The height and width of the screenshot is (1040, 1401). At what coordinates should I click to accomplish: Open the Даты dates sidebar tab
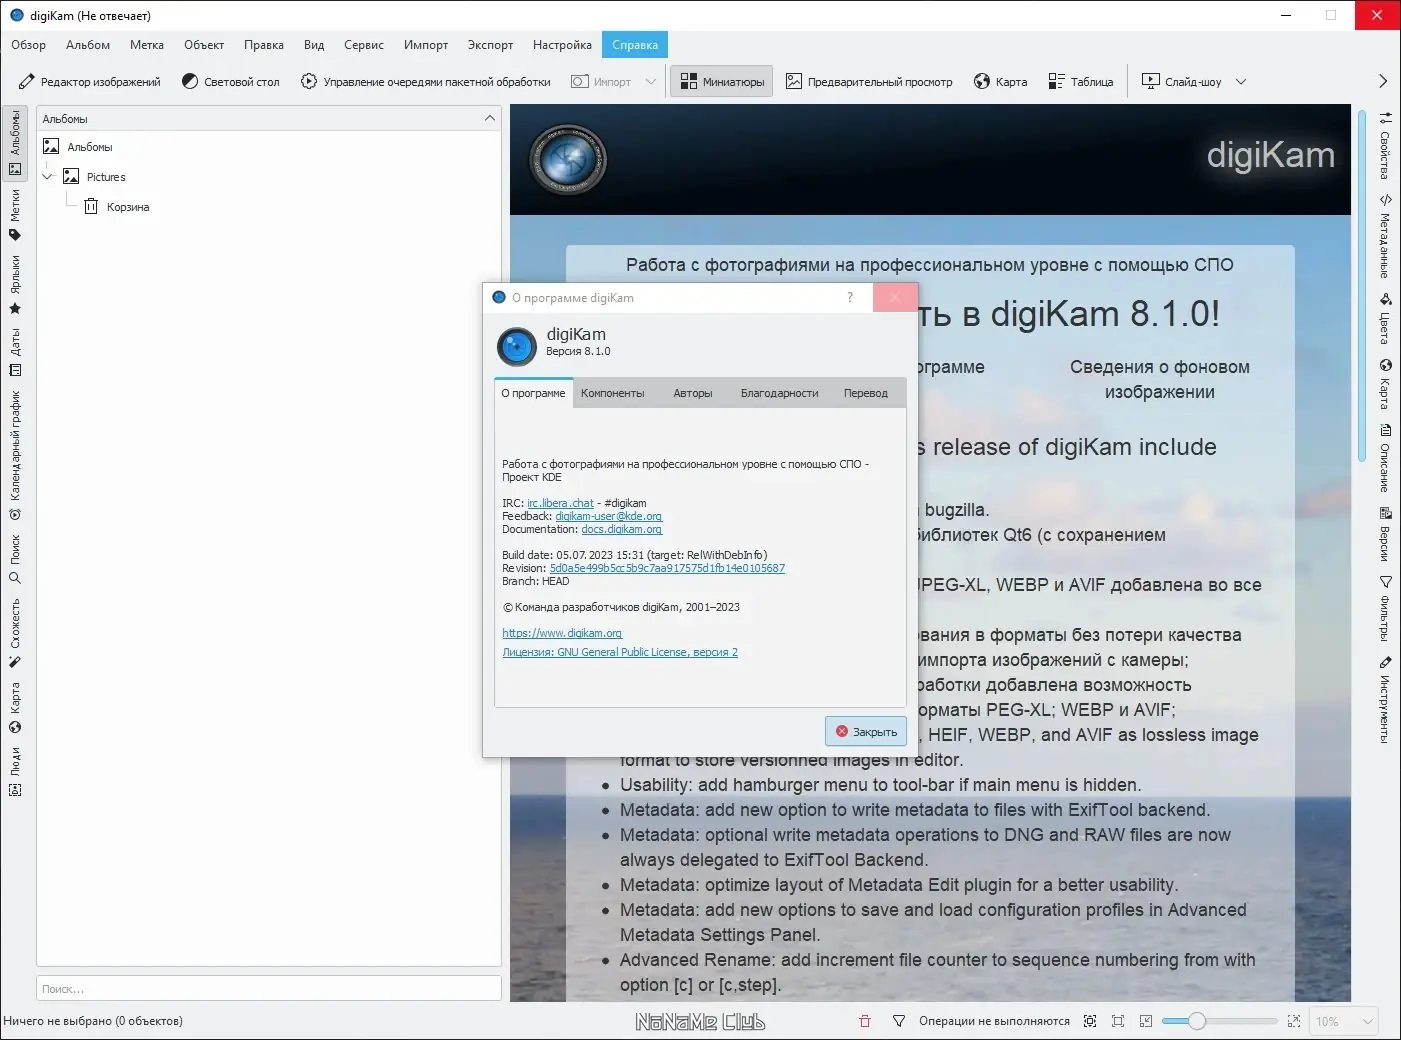pos(15,352)
